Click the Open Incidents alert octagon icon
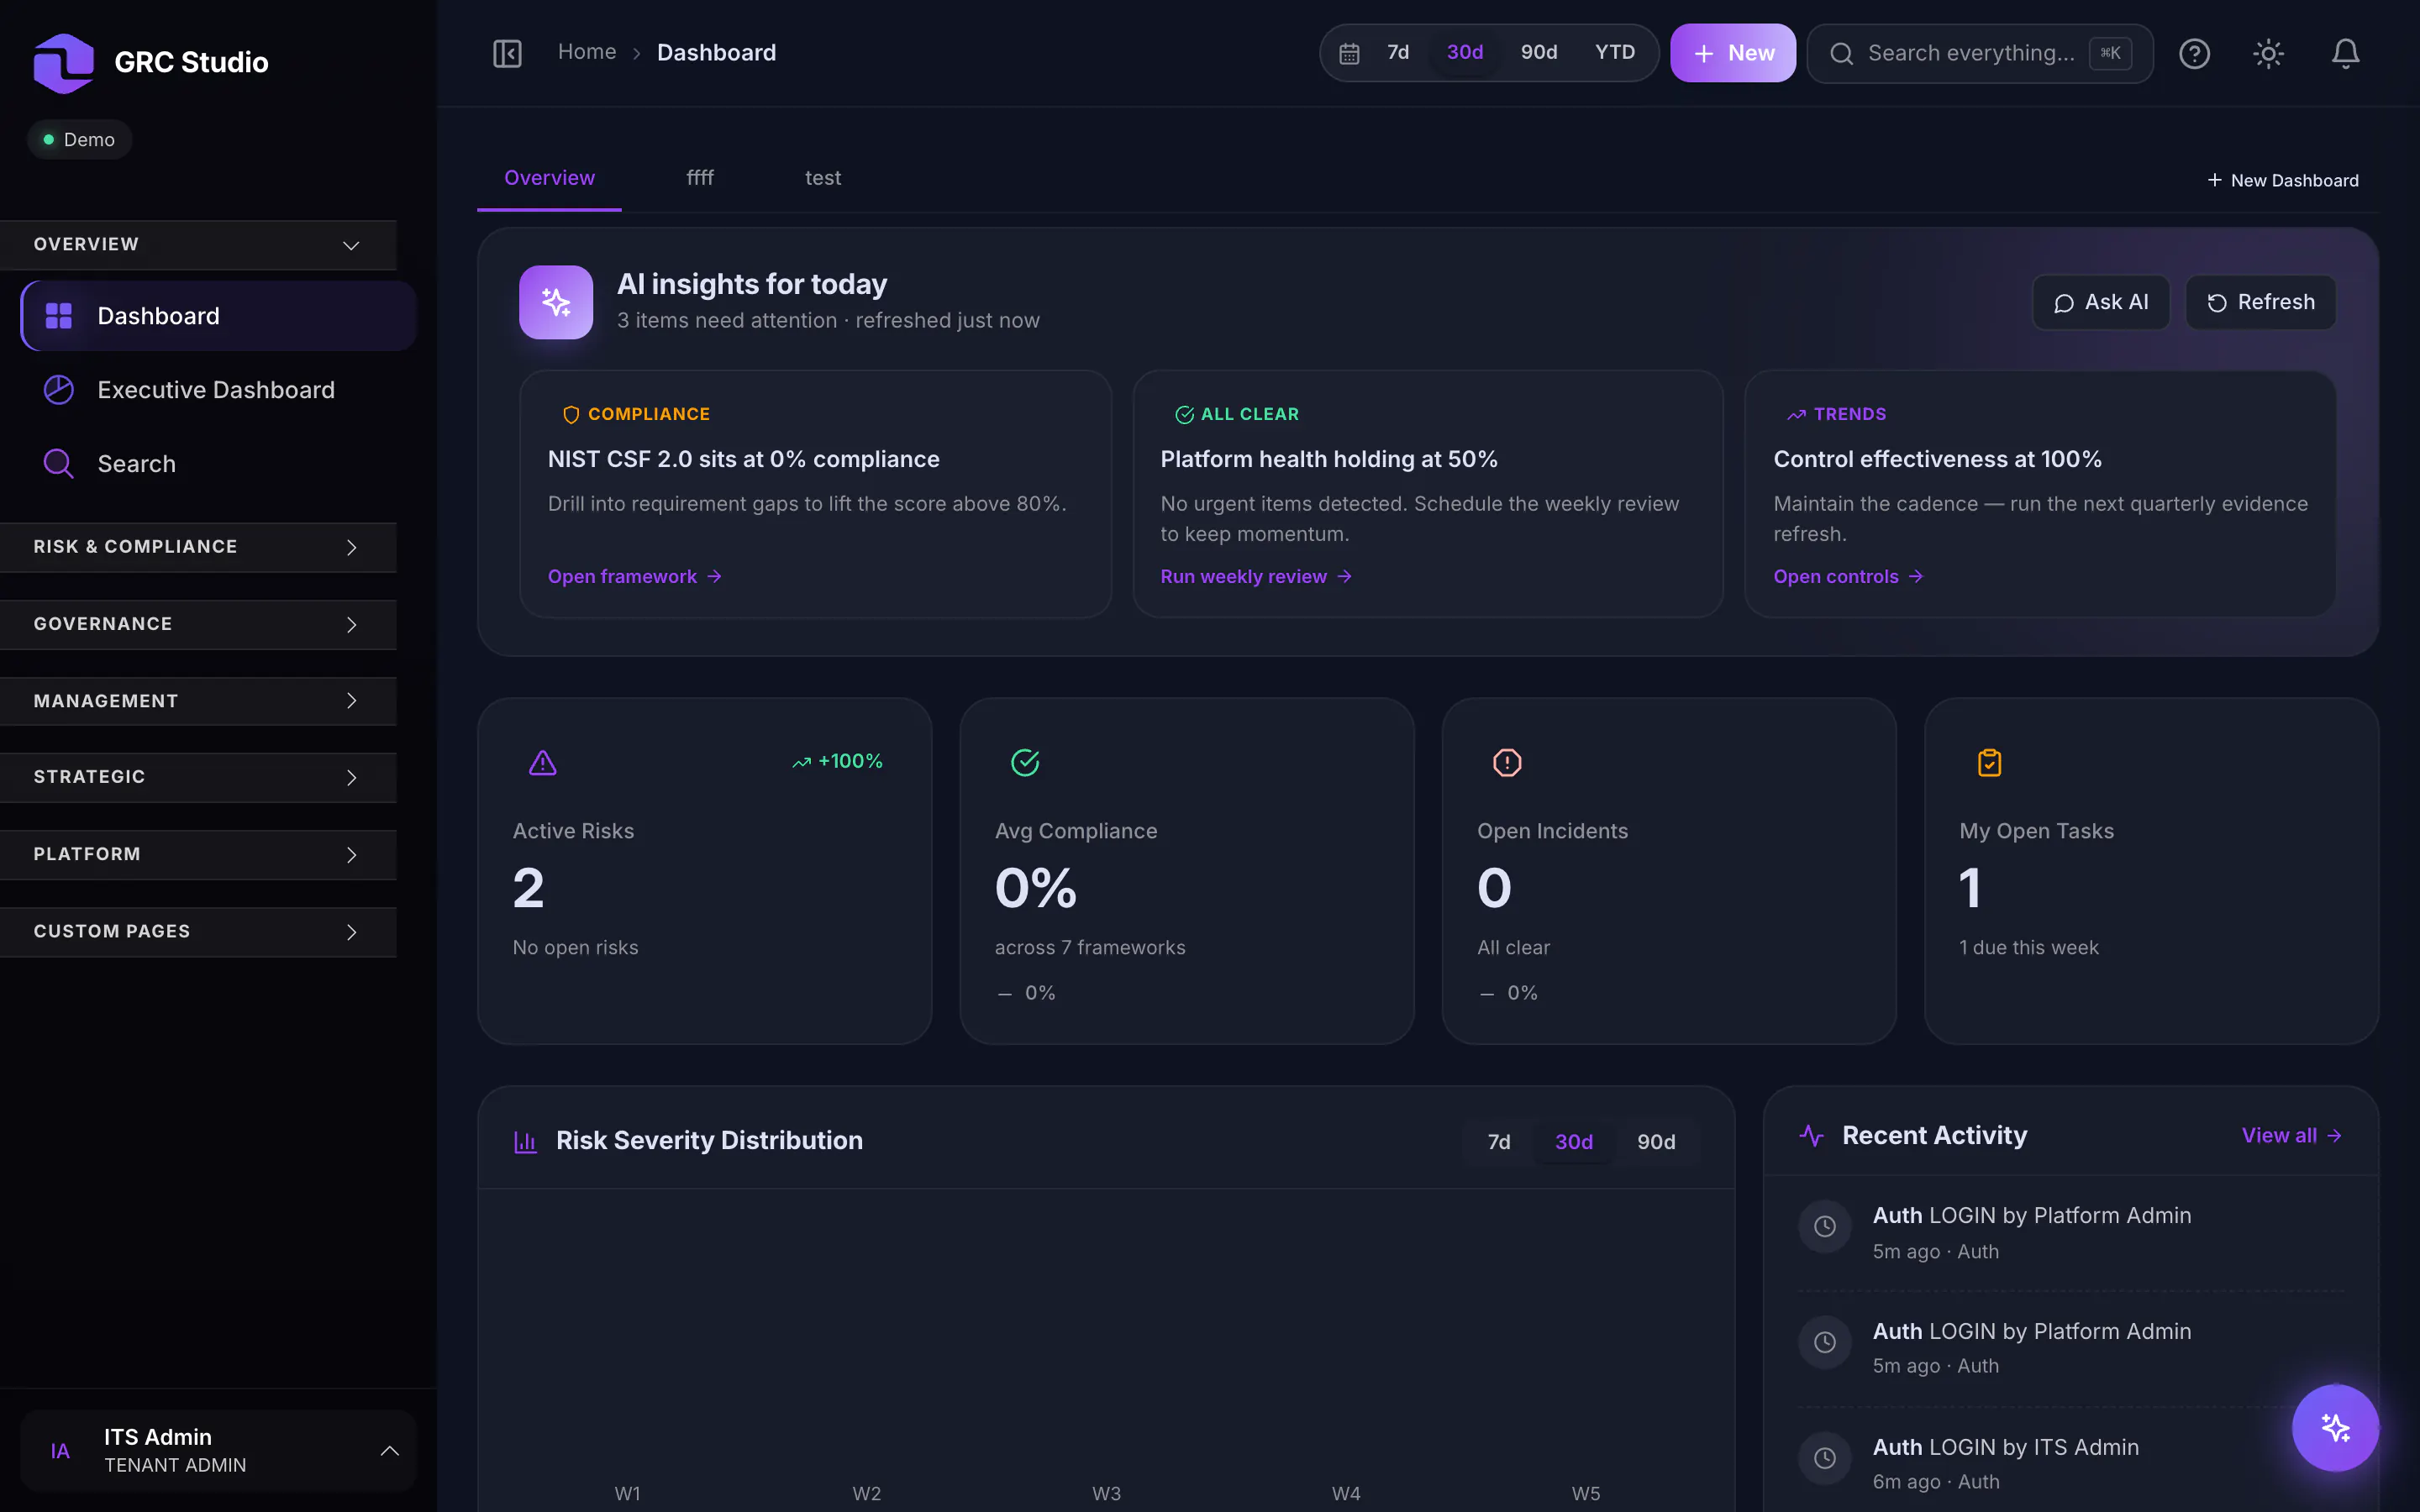 pos(1507,763)
